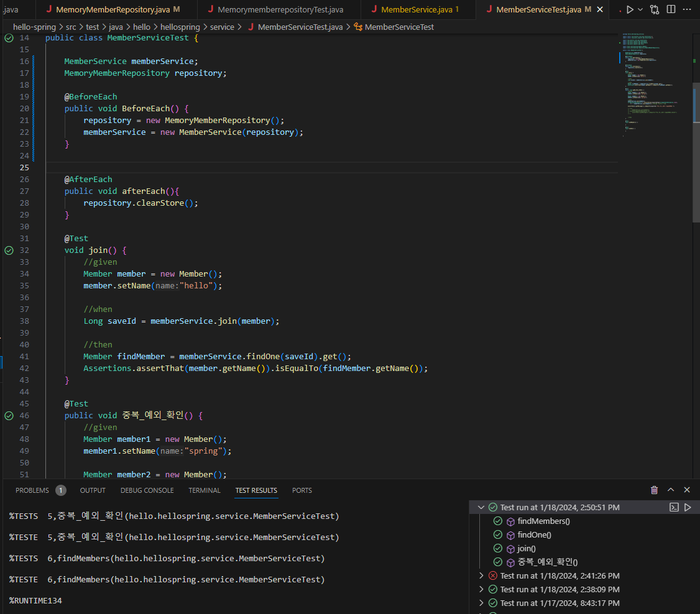This screenshot has width=700, height=614.
Task: Click the Assertions.assertThat code line
Action: point(255,368)
